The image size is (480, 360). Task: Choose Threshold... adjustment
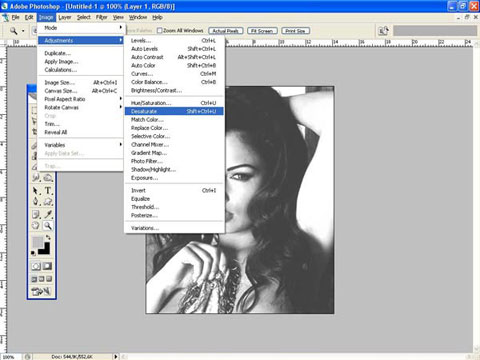(x=174, y=207)
